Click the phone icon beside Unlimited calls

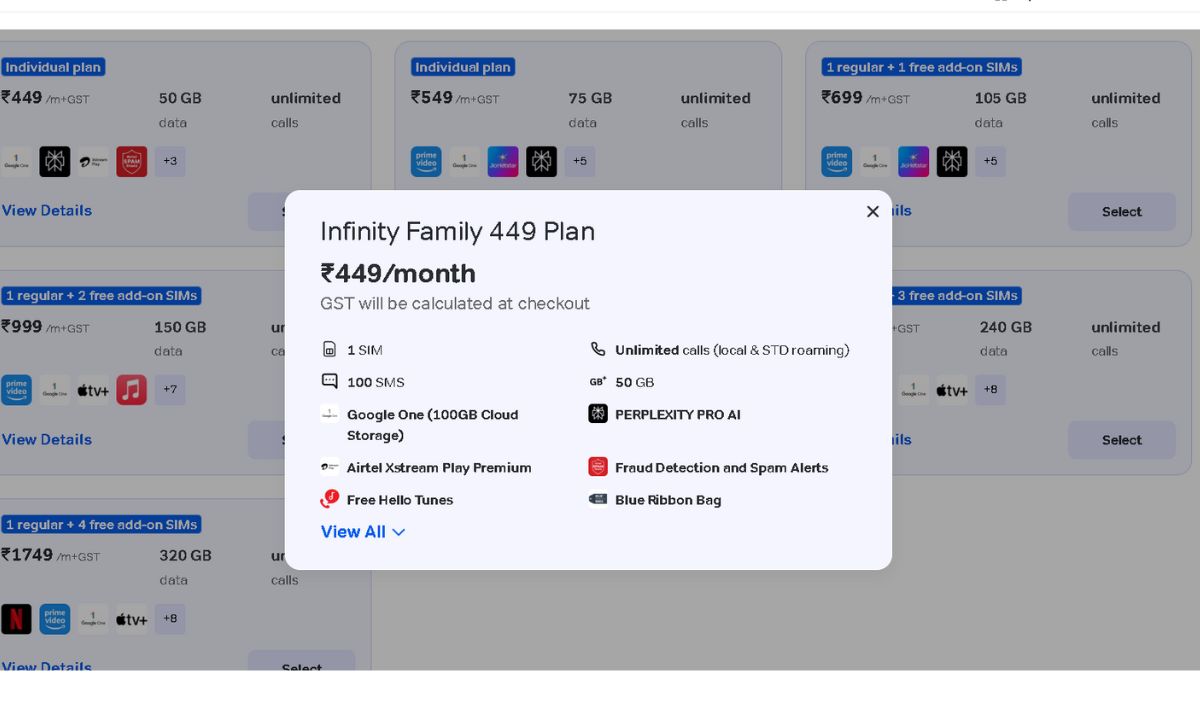tap(598, 350)
